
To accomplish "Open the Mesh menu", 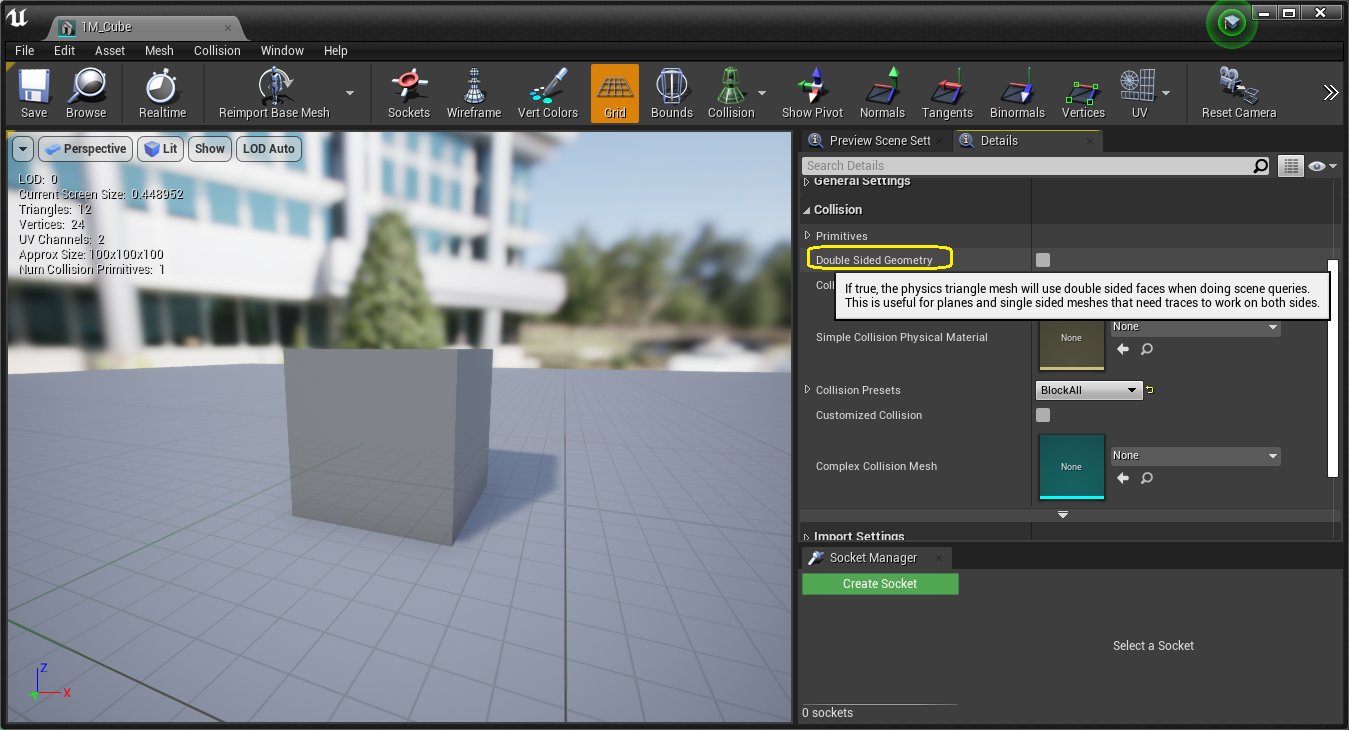I will click(x=159, y=50).
